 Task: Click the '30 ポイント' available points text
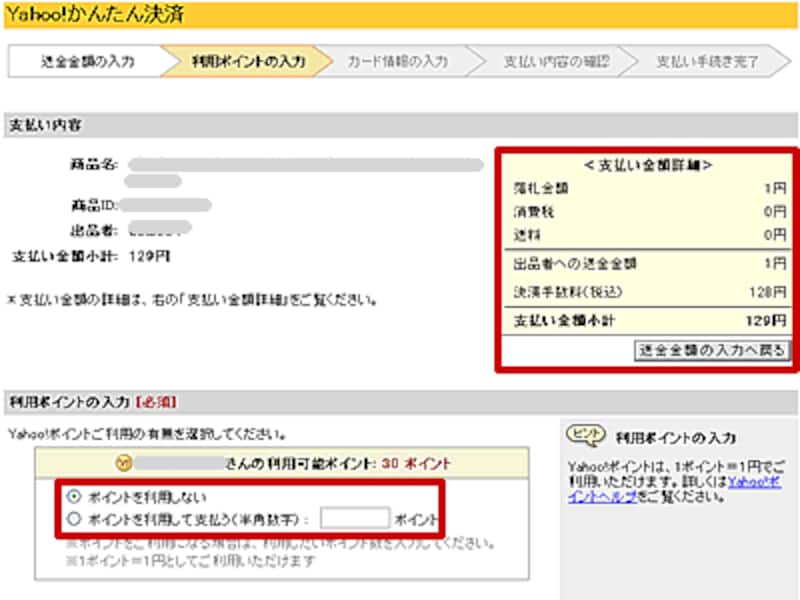tap(416, 463)
